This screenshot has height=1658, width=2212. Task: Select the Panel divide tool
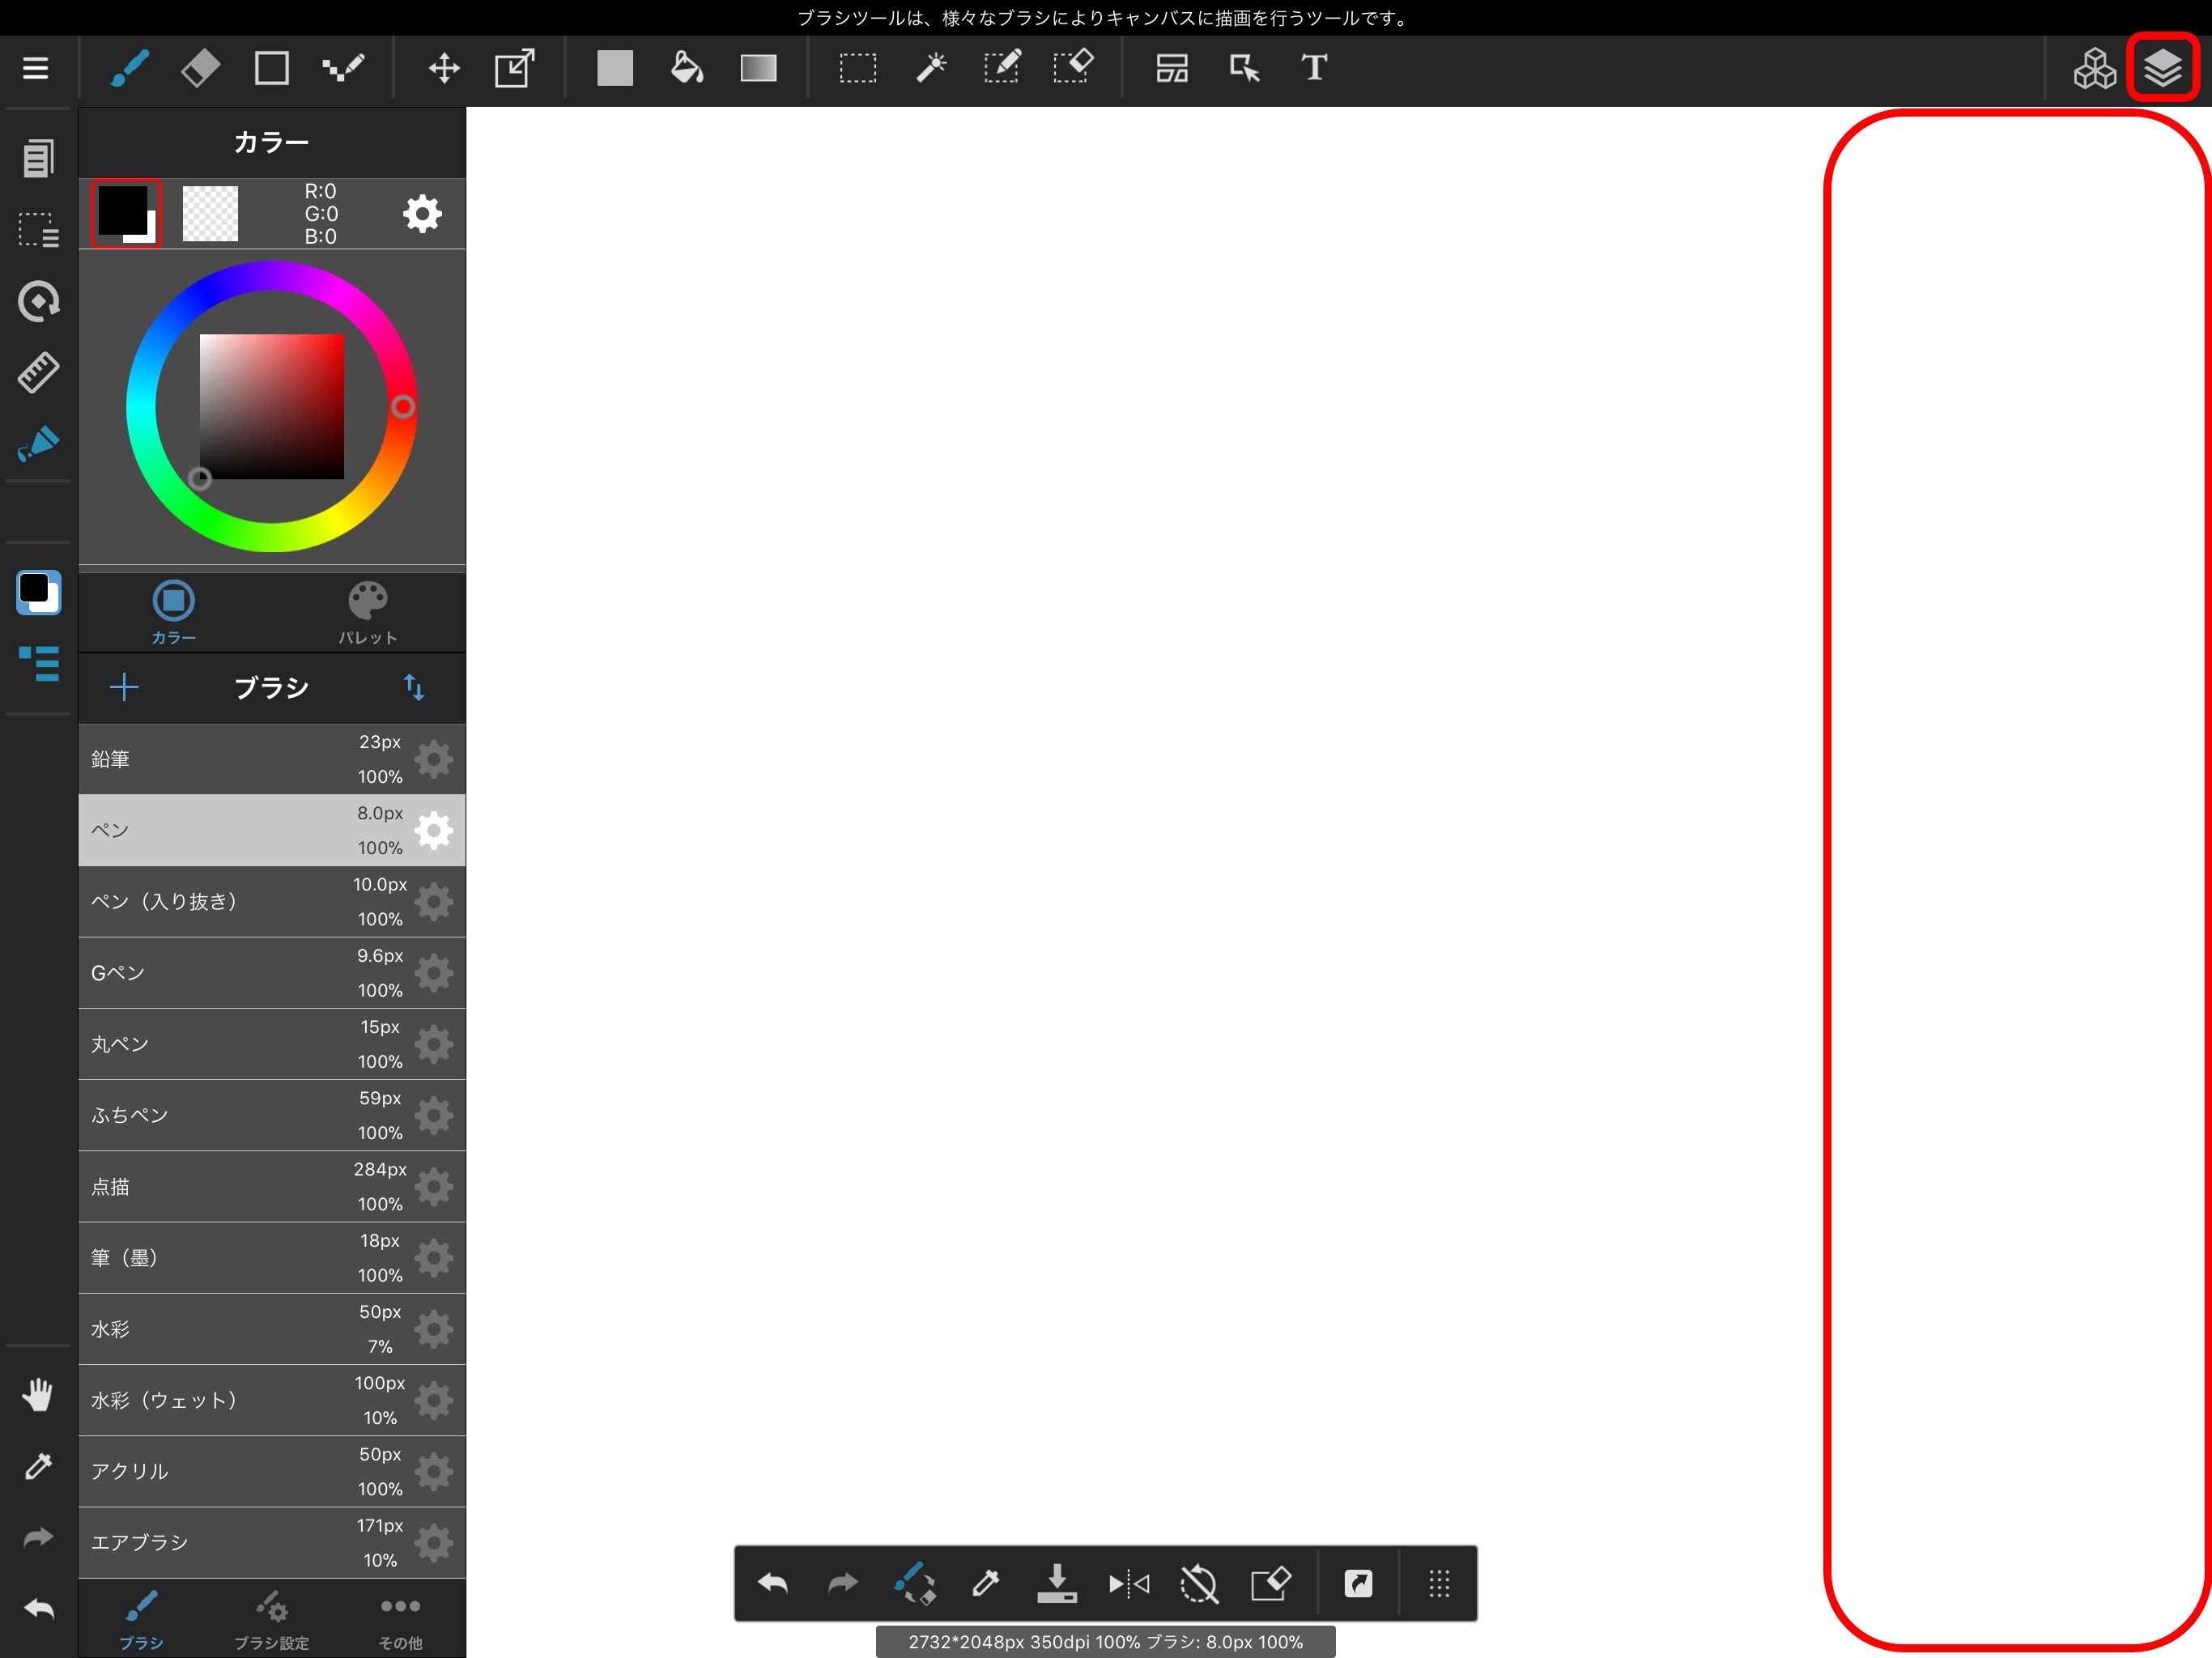pos(1172,68)
